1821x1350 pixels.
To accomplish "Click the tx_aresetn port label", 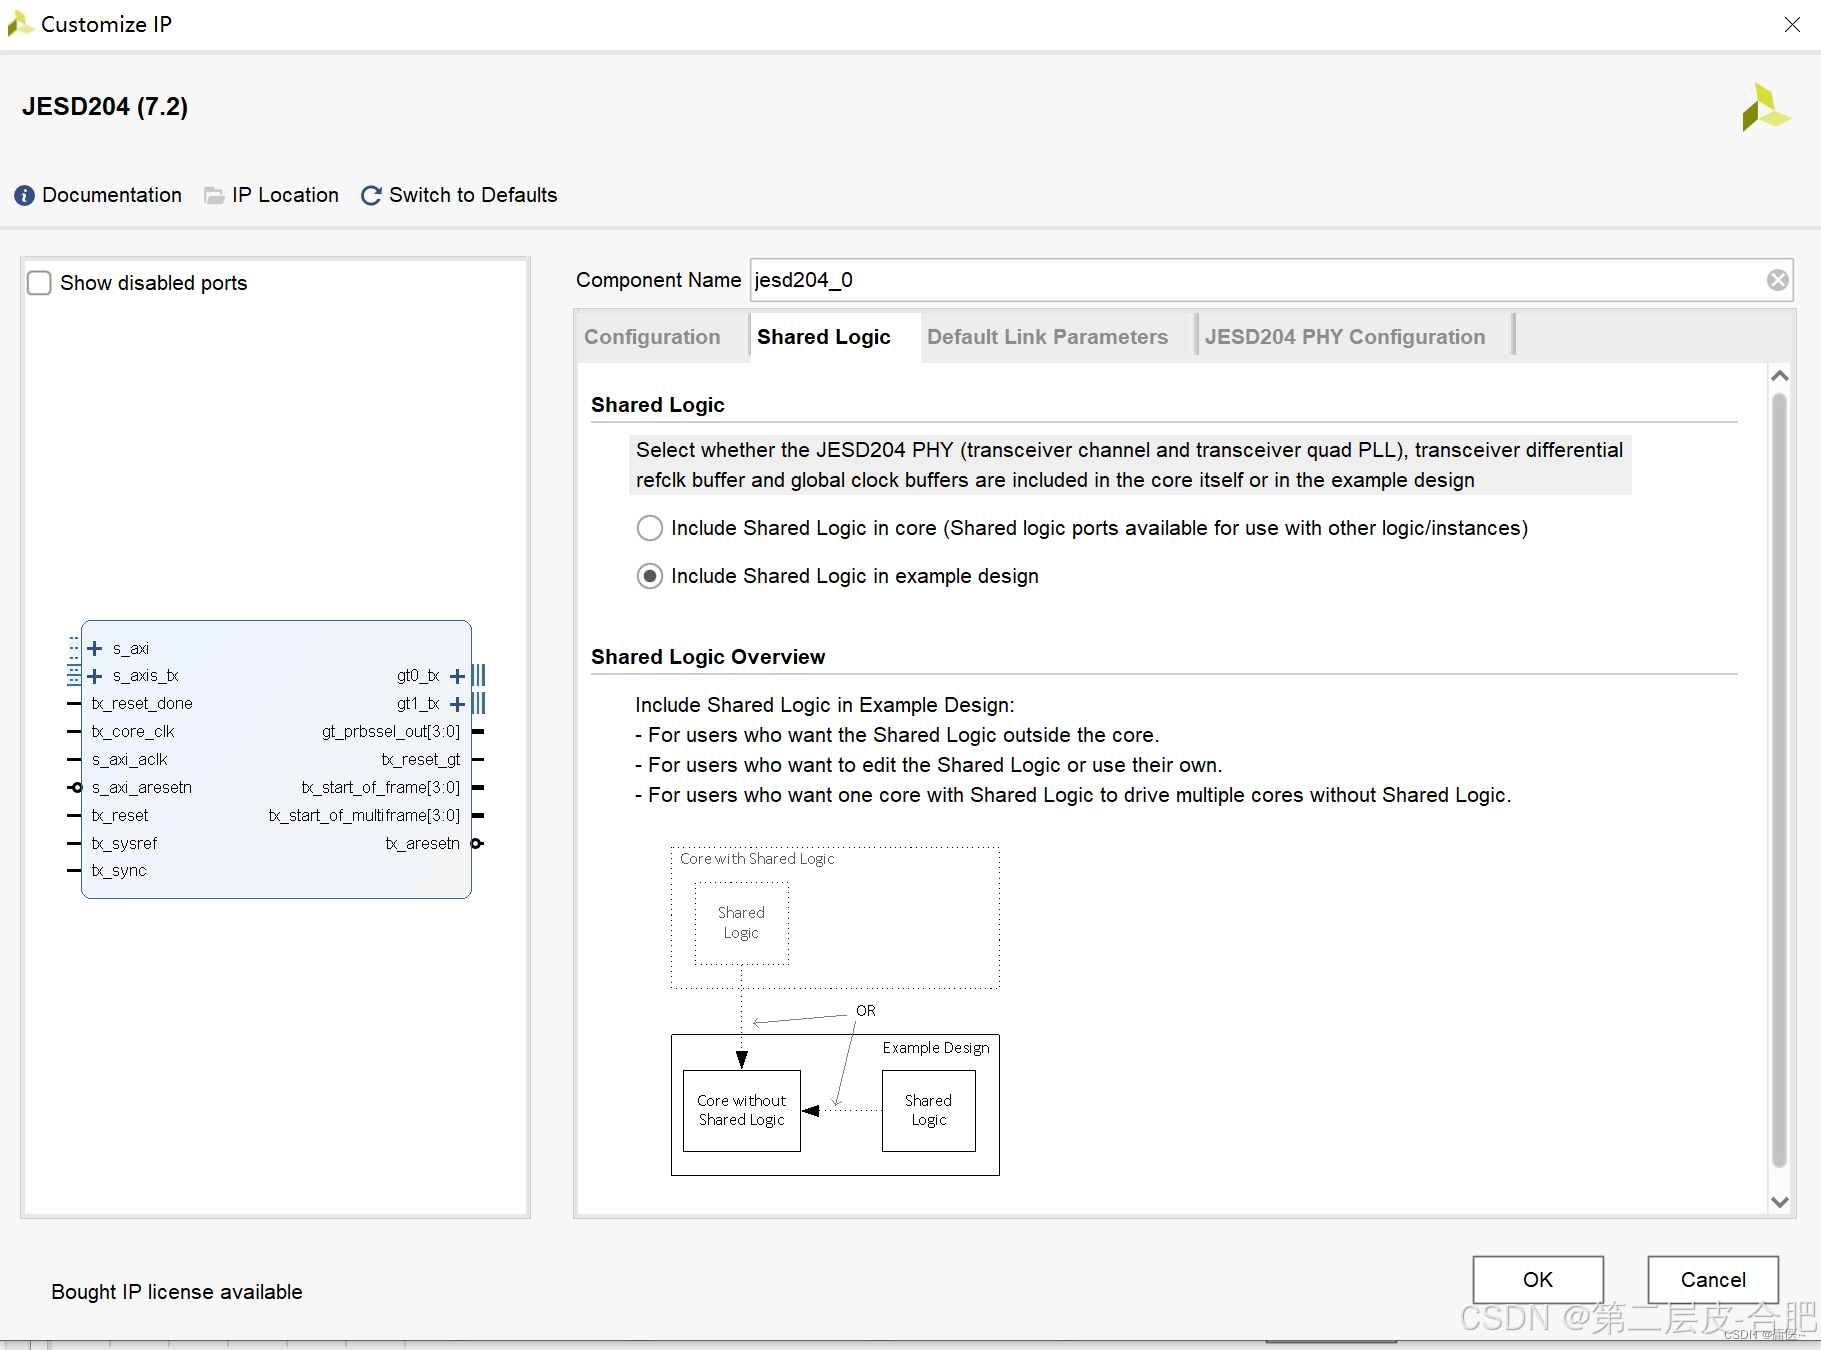I will (423, 844).
